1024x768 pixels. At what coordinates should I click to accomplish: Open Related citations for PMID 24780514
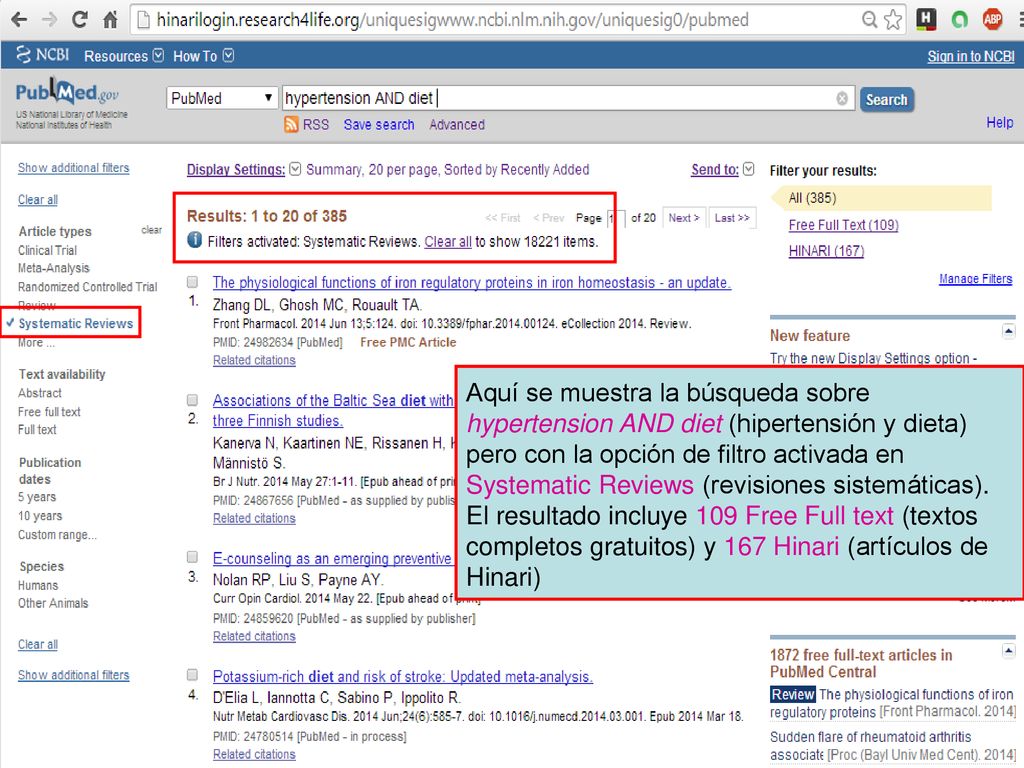pyautogui.click(x=254, y=754)
